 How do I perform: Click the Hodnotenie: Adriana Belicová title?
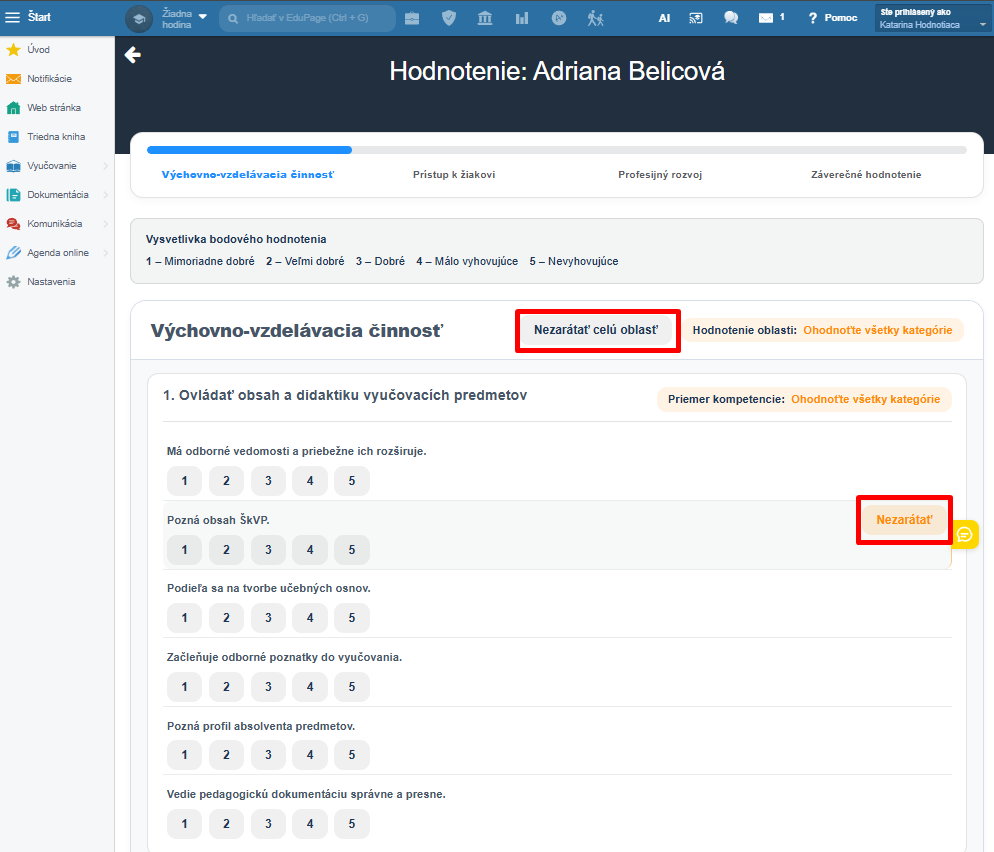point(557,71)
